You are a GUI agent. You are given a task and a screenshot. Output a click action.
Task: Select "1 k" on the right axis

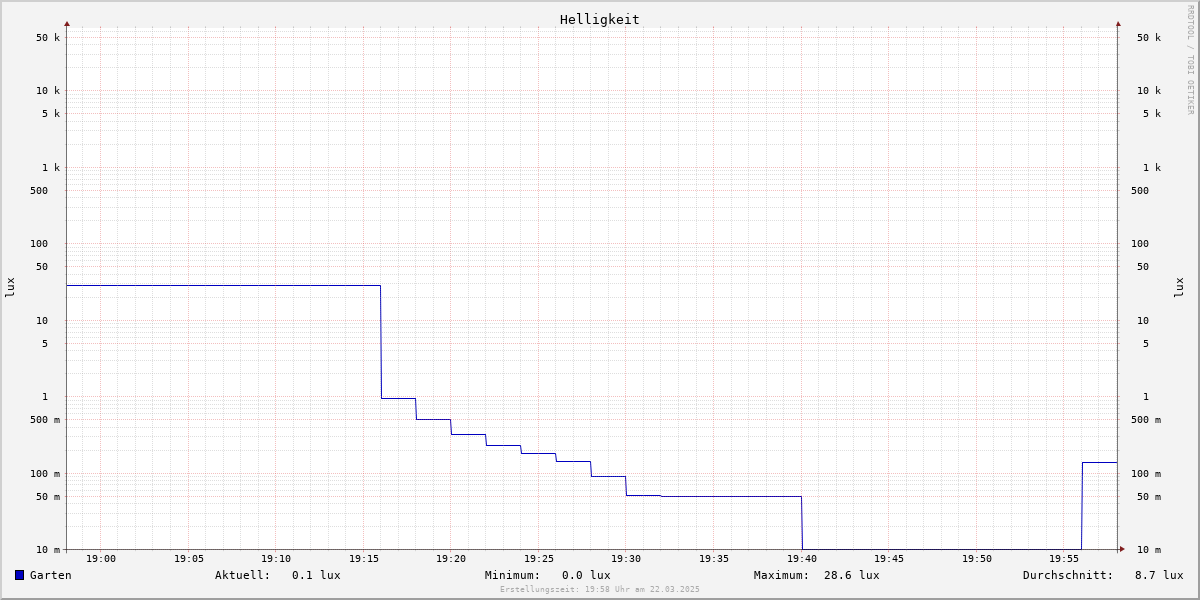click(1152, 168)
